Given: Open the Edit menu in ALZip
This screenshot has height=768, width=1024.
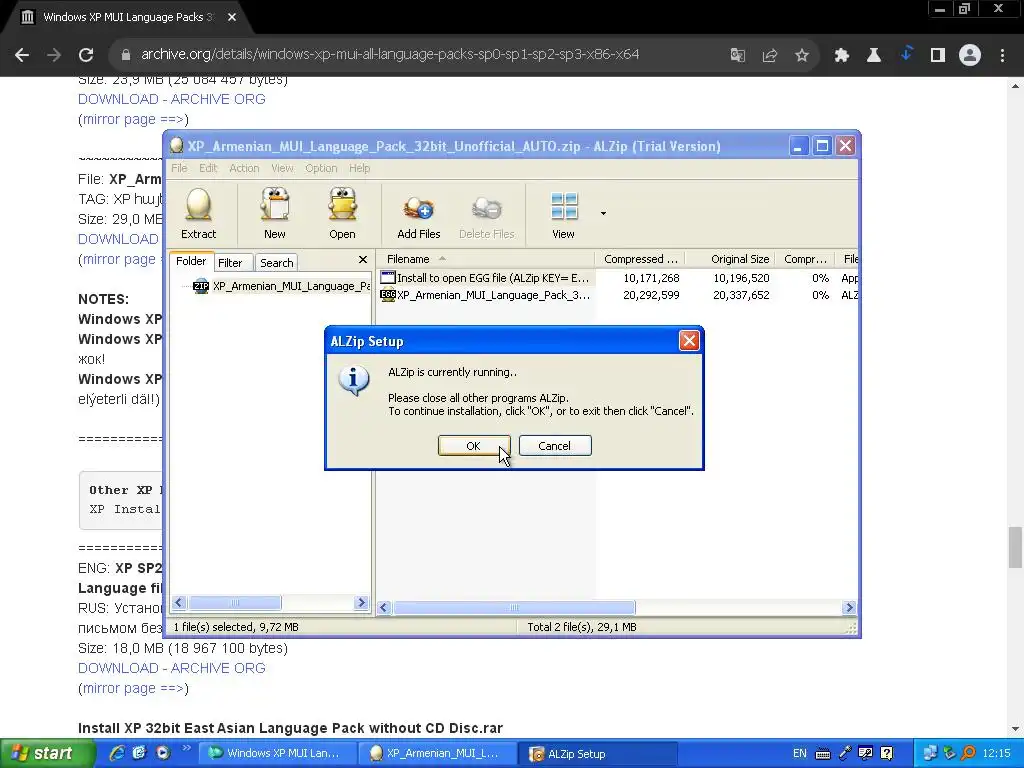Looking at the screenshot, I should [x=208, y=168].
